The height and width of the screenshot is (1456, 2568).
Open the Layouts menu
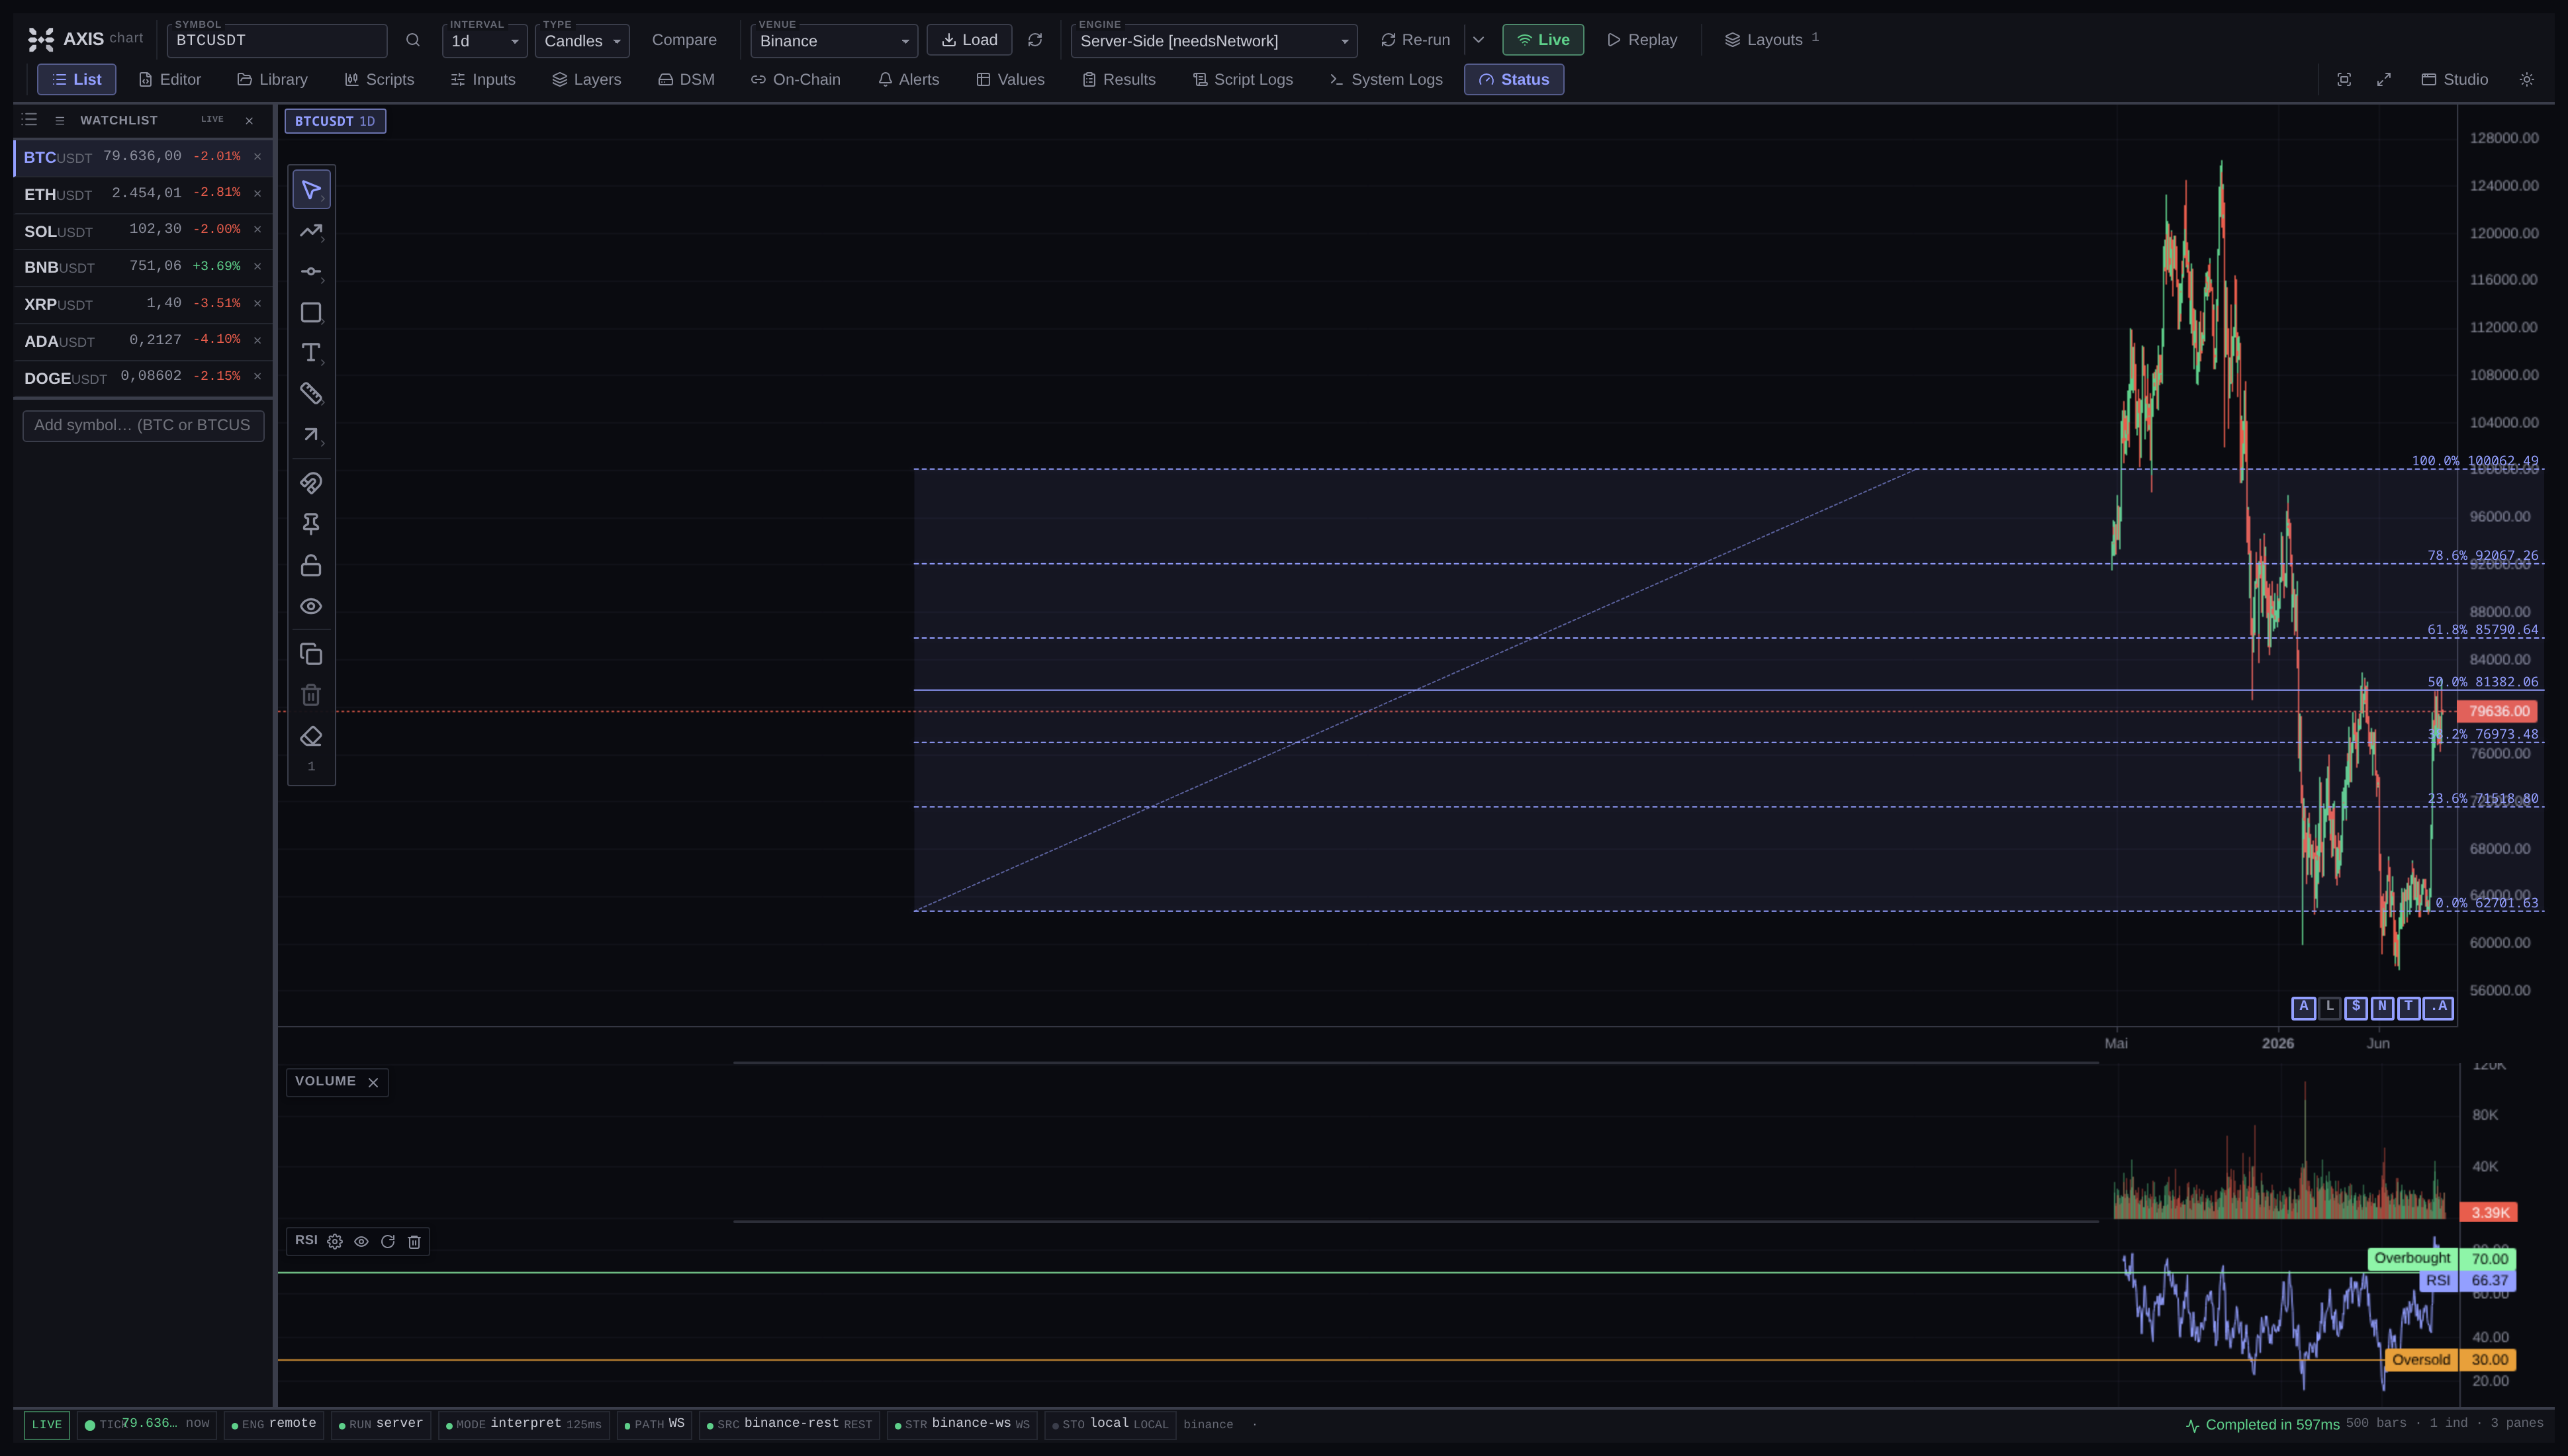[1771, 40]
